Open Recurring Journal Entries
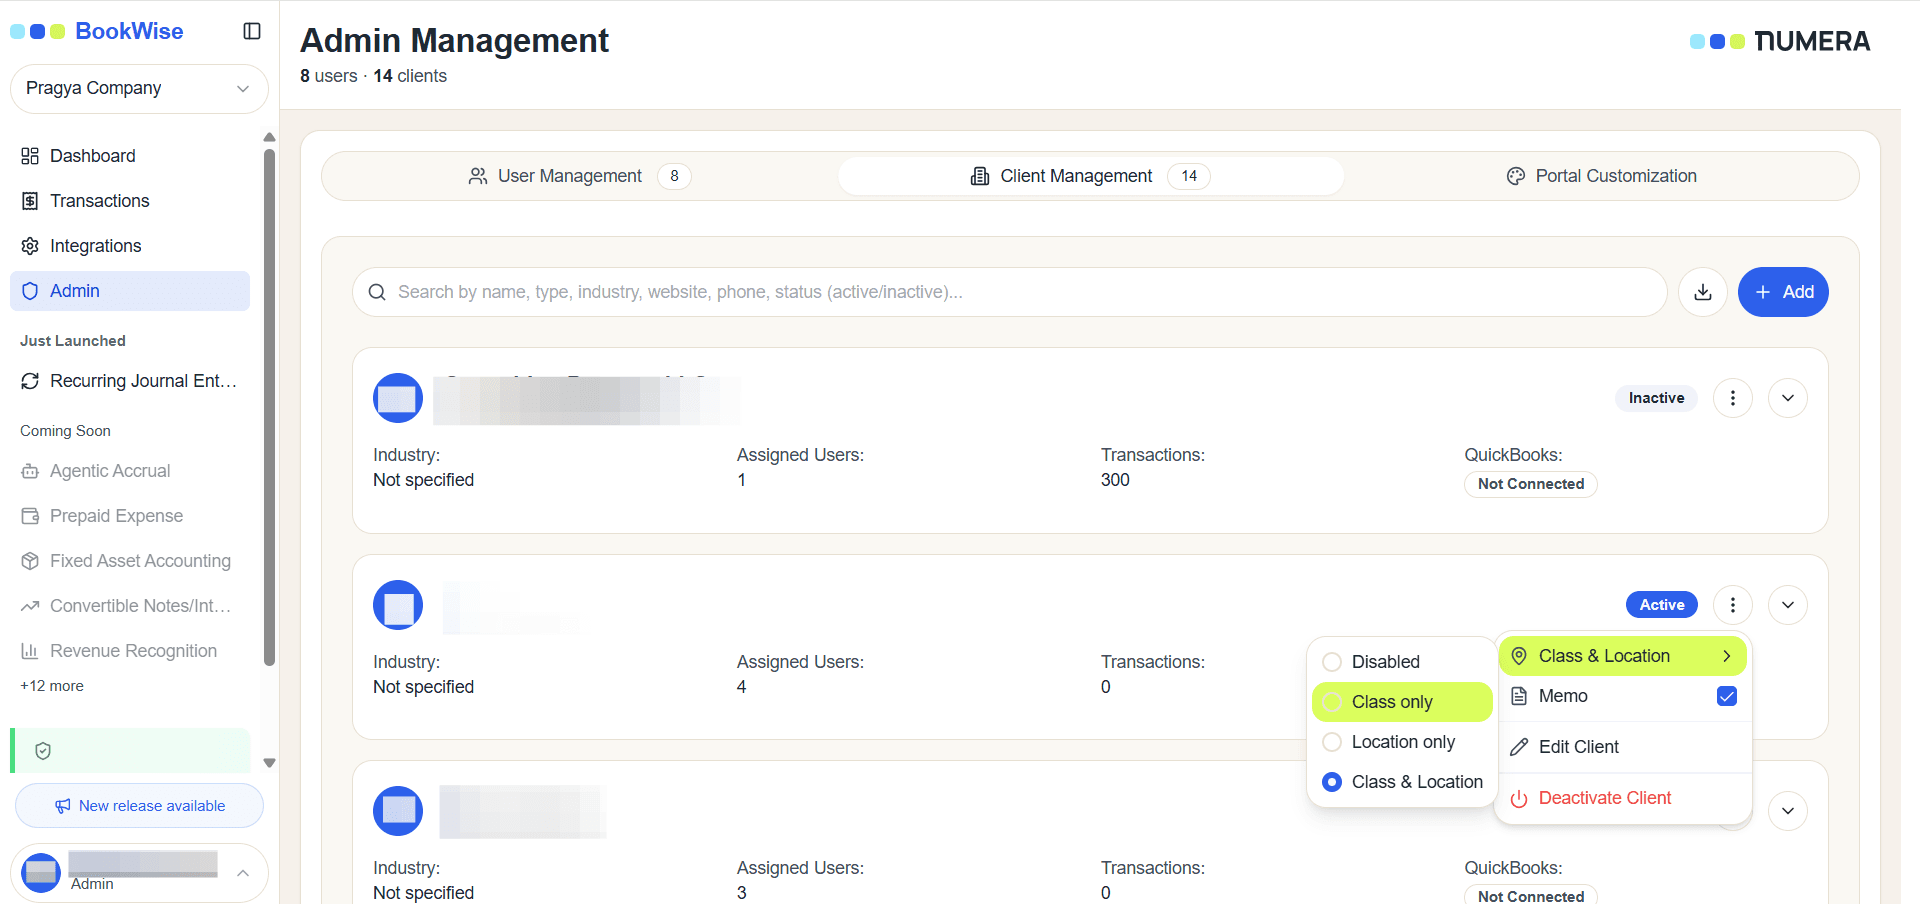The width and height of the screenshot is (1920, 904). [x=130, y=381]
